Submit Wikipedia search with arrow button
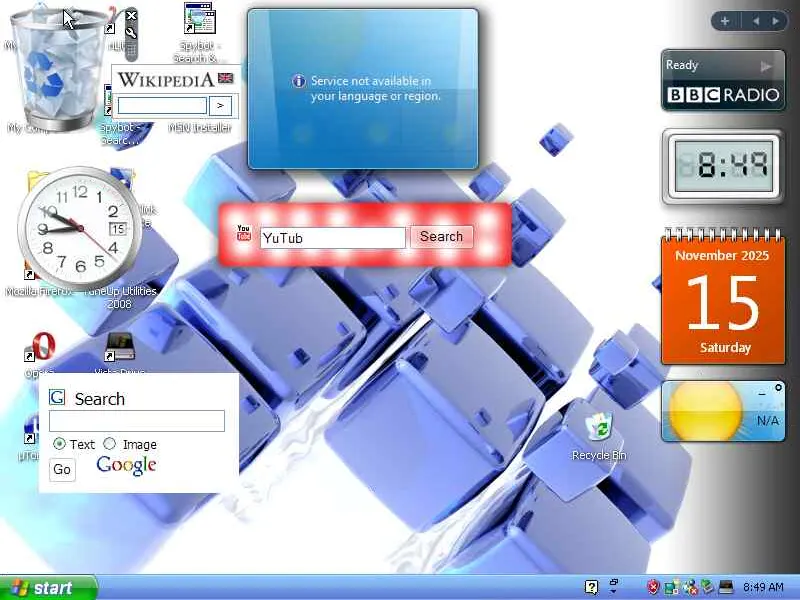Image resolution: width=800 pixels, height=600 pixels. tap(220, 106)
